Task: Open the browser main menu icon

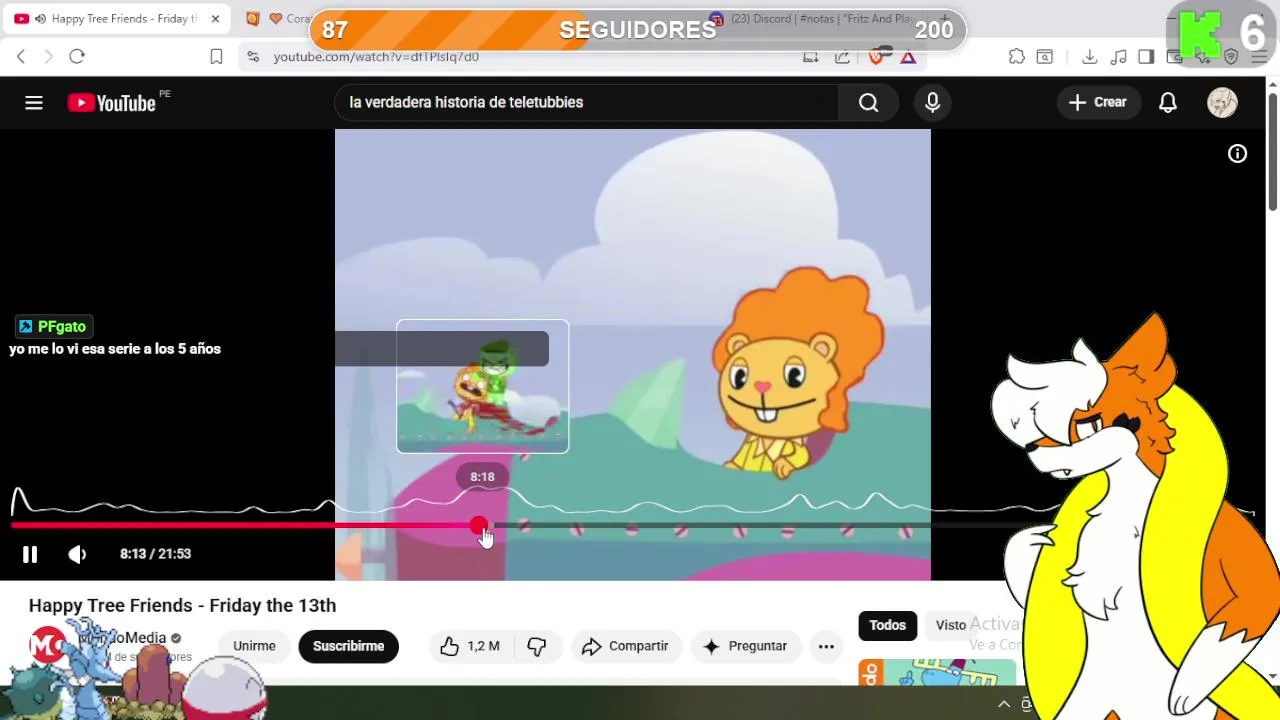Action: 1259,57
